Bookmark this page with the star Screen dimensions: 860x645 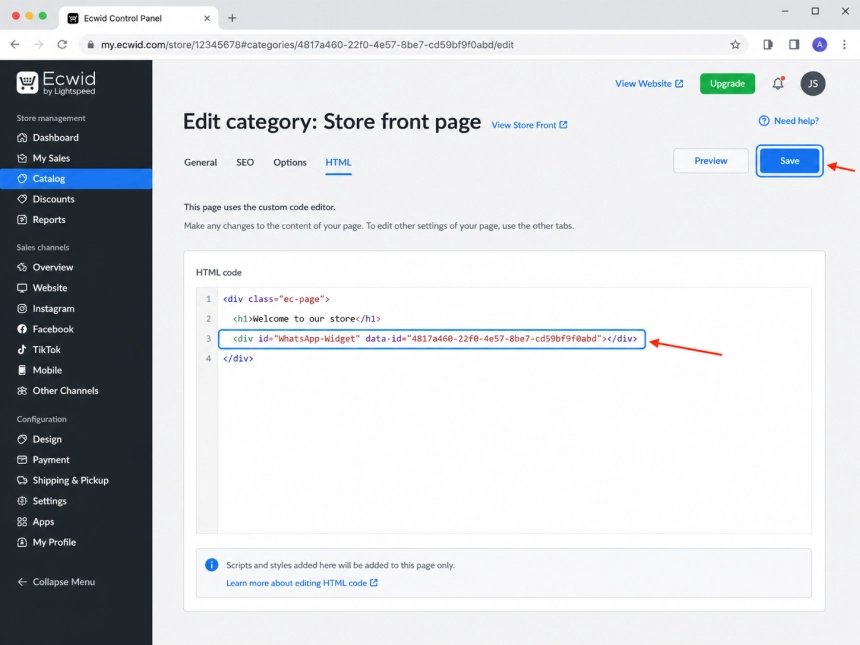735,45
